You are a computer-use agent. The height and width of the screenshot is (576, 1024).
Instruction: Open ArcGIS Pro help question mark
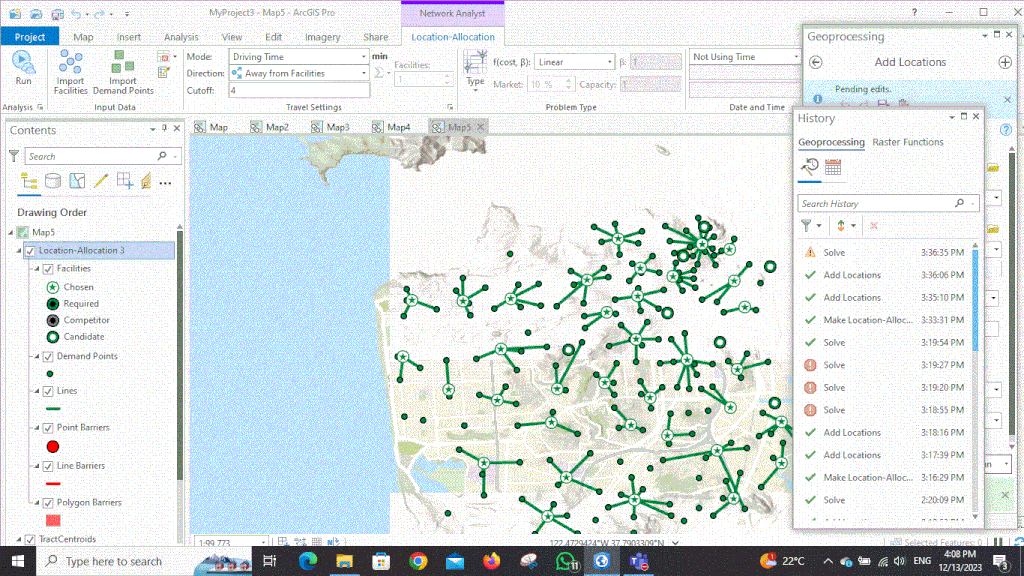coord(914,12)
